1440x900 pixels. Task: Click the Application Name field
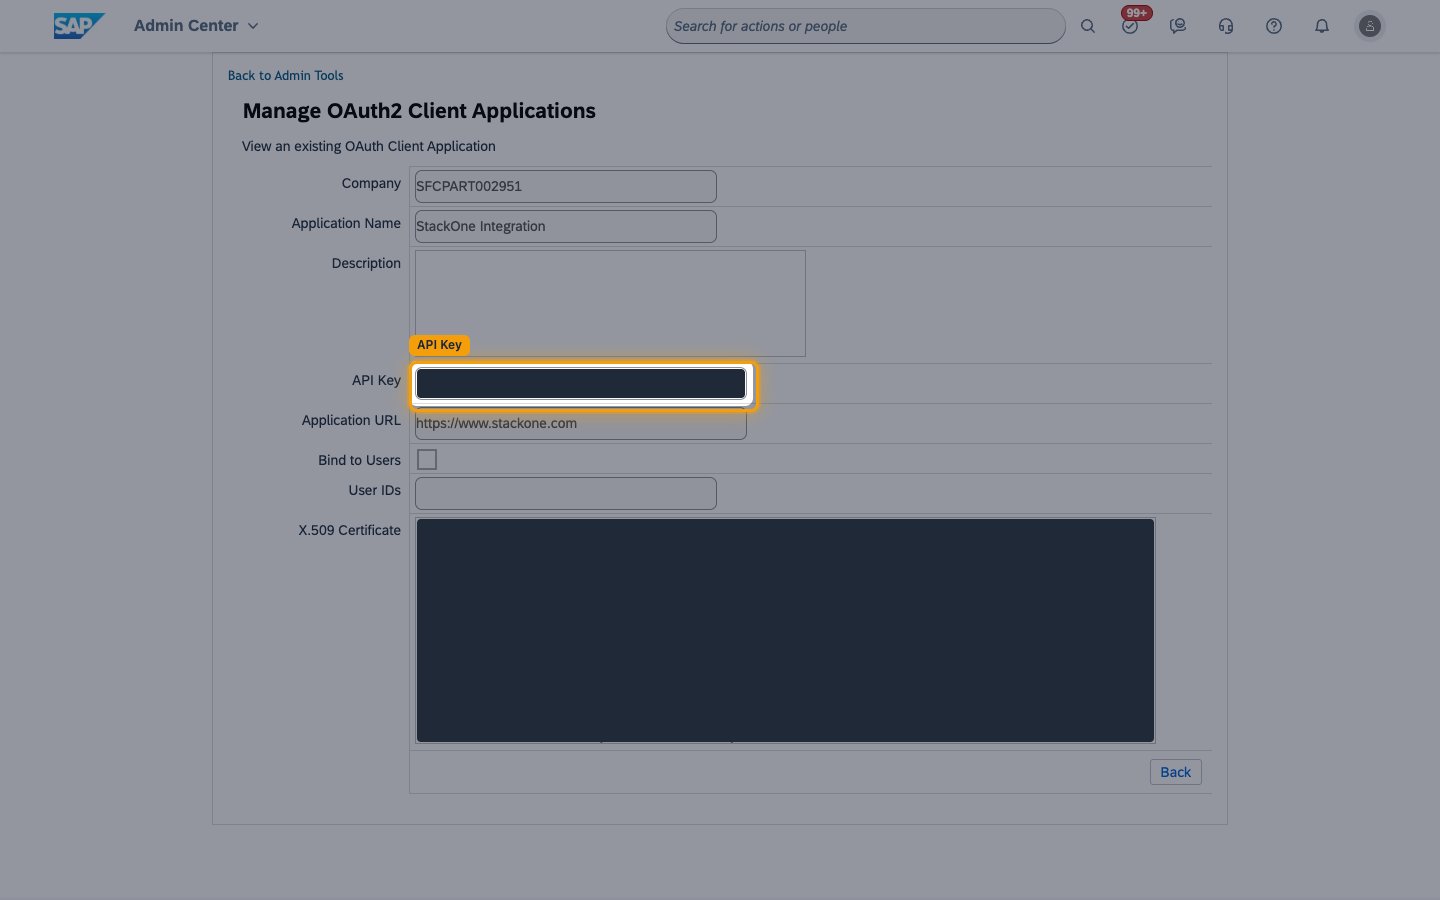pyautogui.click(x=566, y=226)
